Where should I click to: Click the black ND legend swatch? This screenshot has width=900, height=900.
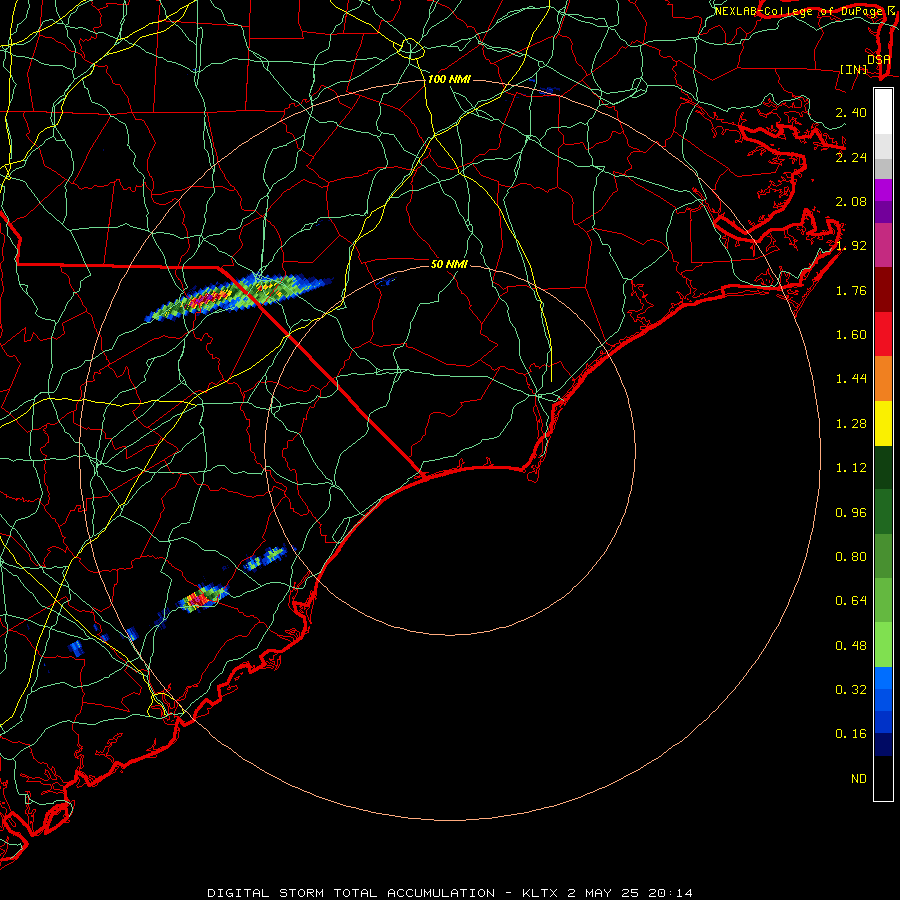coord(883,778)
